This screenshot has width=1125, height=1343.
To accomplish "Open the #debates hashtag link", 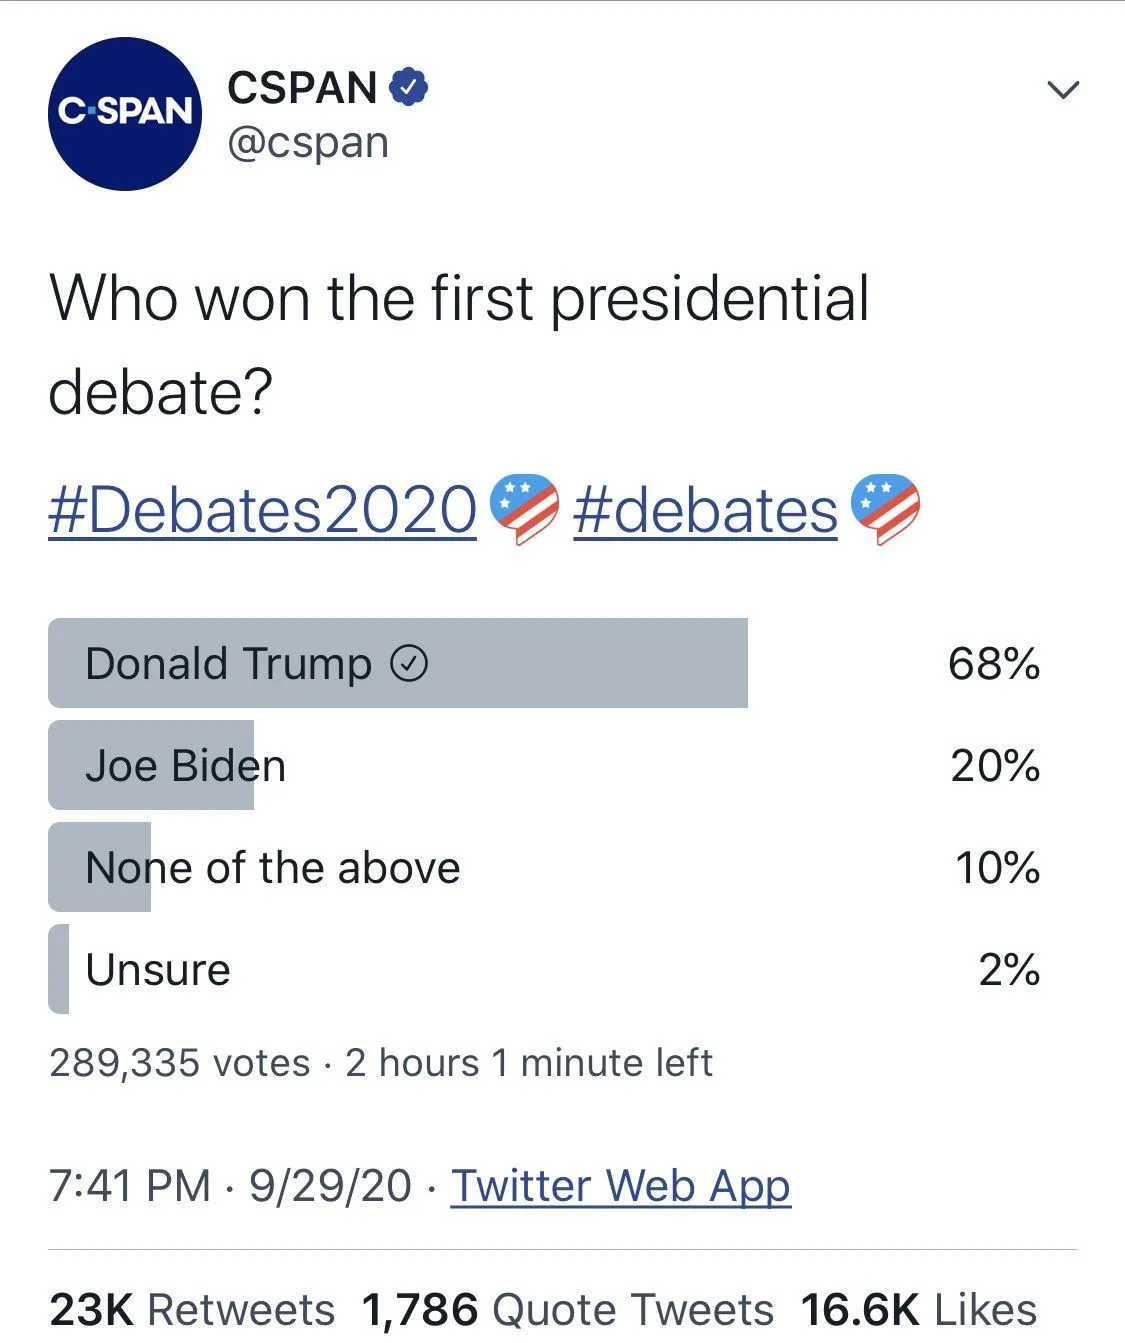I will [x=705, y=510].
